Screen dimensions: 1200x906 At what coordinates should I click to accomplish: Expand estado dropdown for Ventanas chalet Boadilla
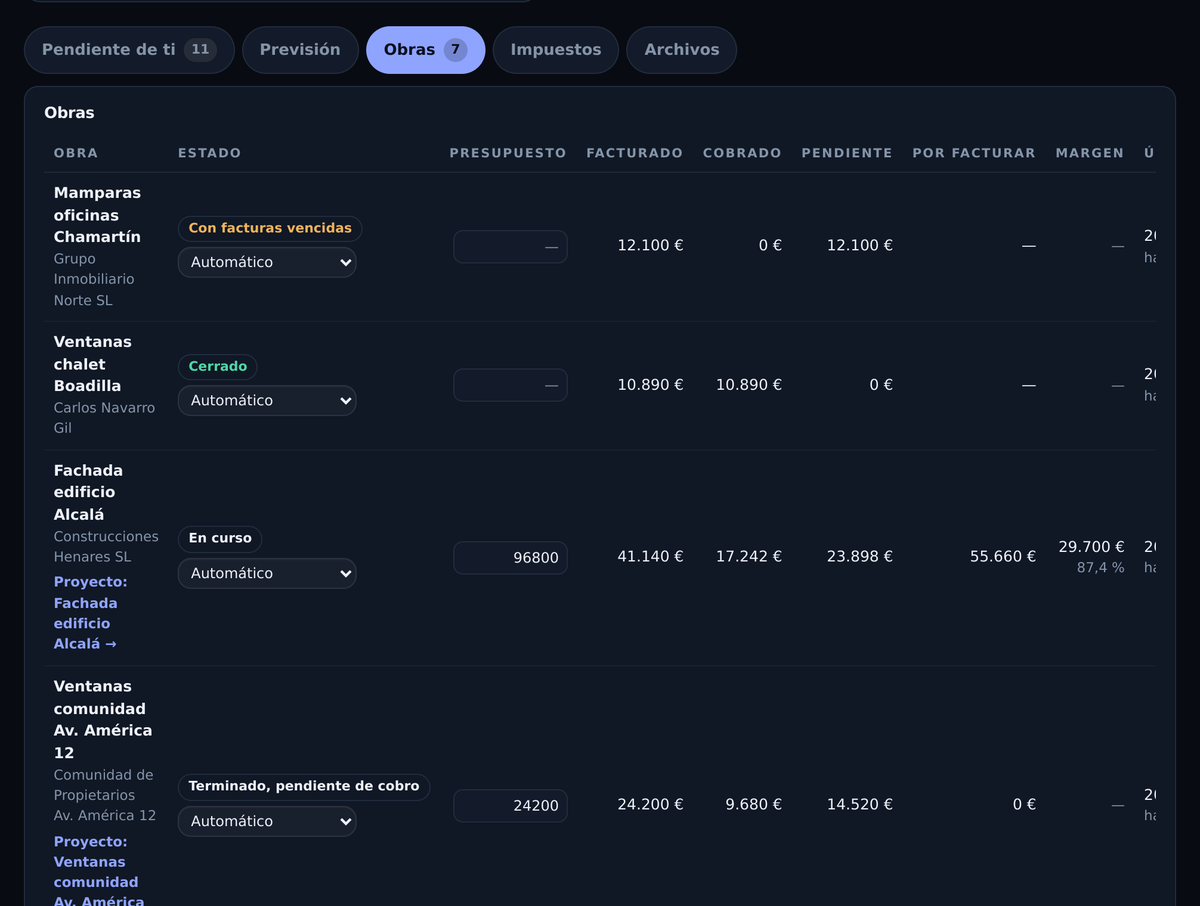coord(267,400)
